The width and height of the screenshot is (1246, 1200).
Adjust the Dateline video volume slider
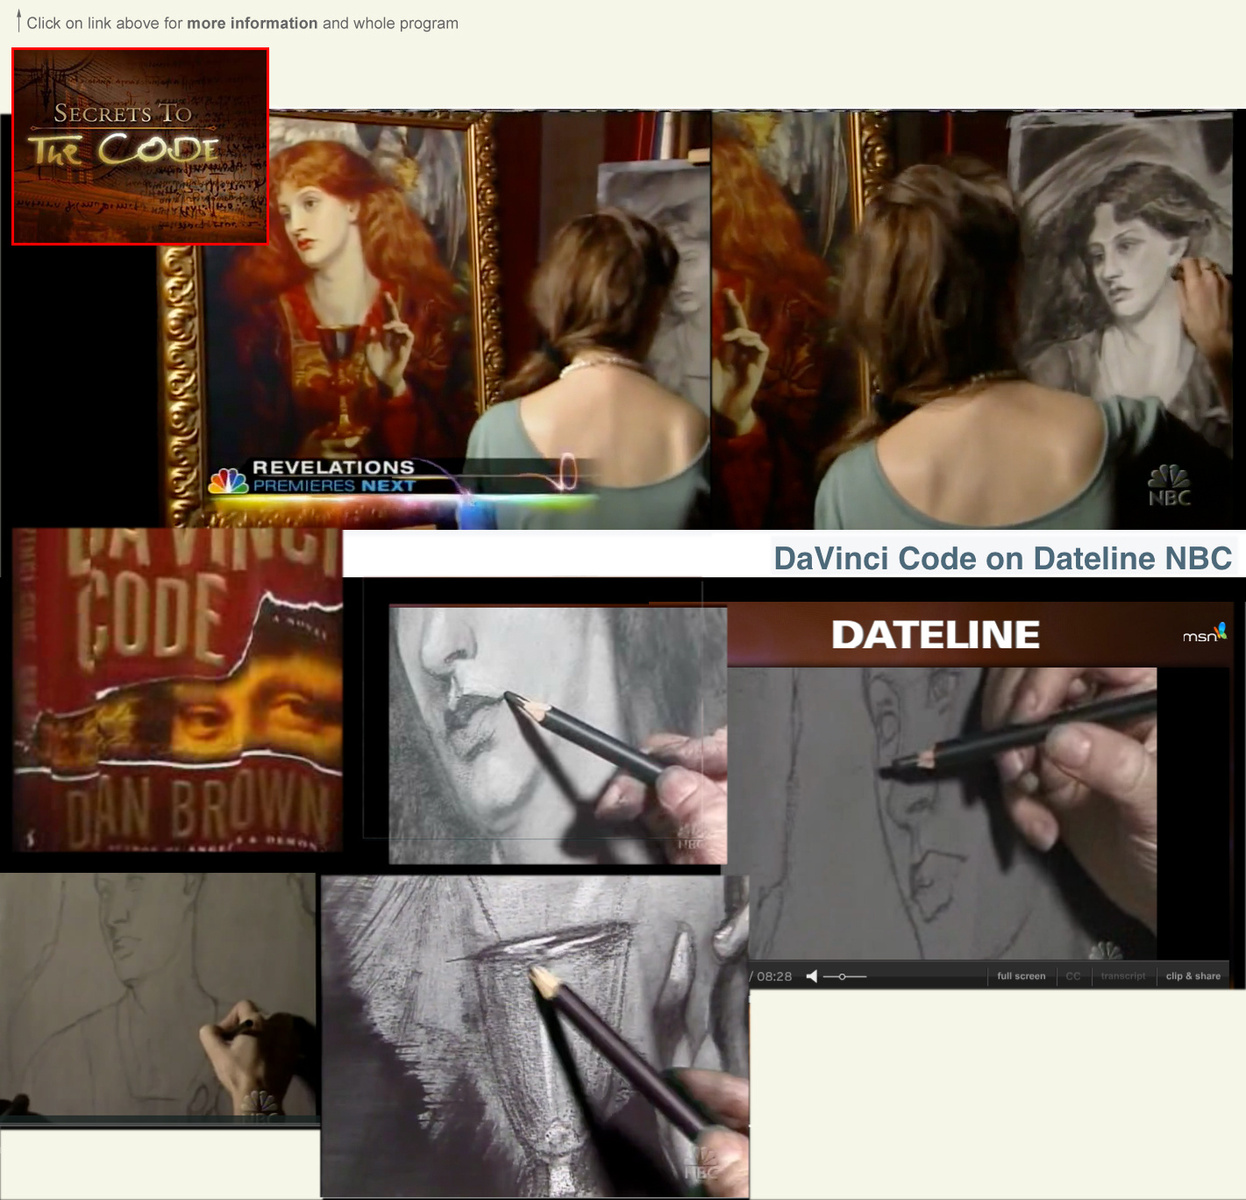click(x=845, y=976)
